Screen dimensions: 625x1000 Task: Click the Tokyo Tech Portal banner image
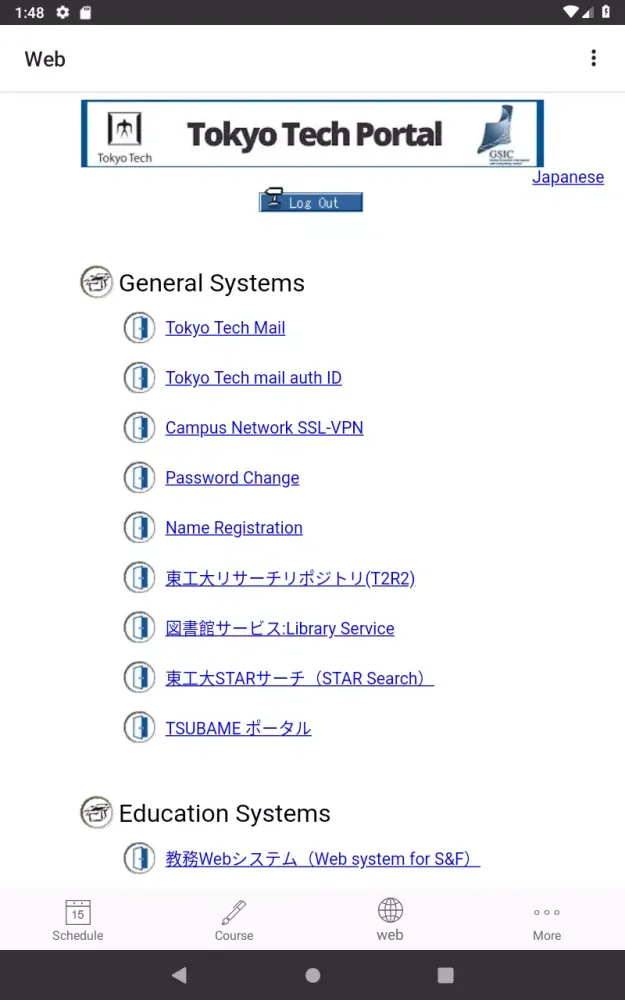pos(312,133)
